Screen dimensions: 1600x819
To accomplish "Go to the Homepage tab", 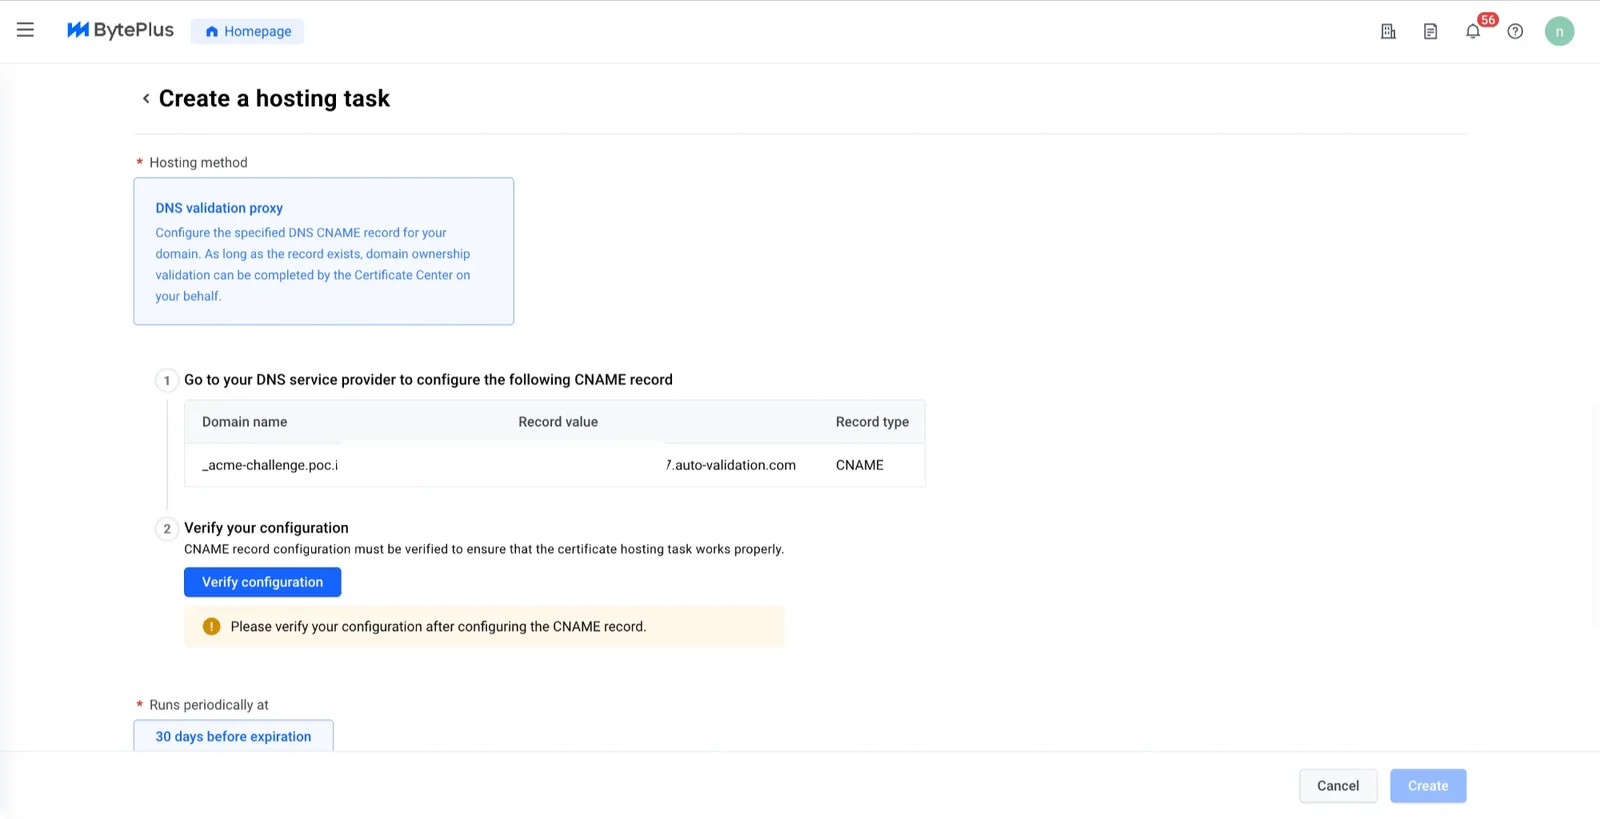I will click(247, 31).
